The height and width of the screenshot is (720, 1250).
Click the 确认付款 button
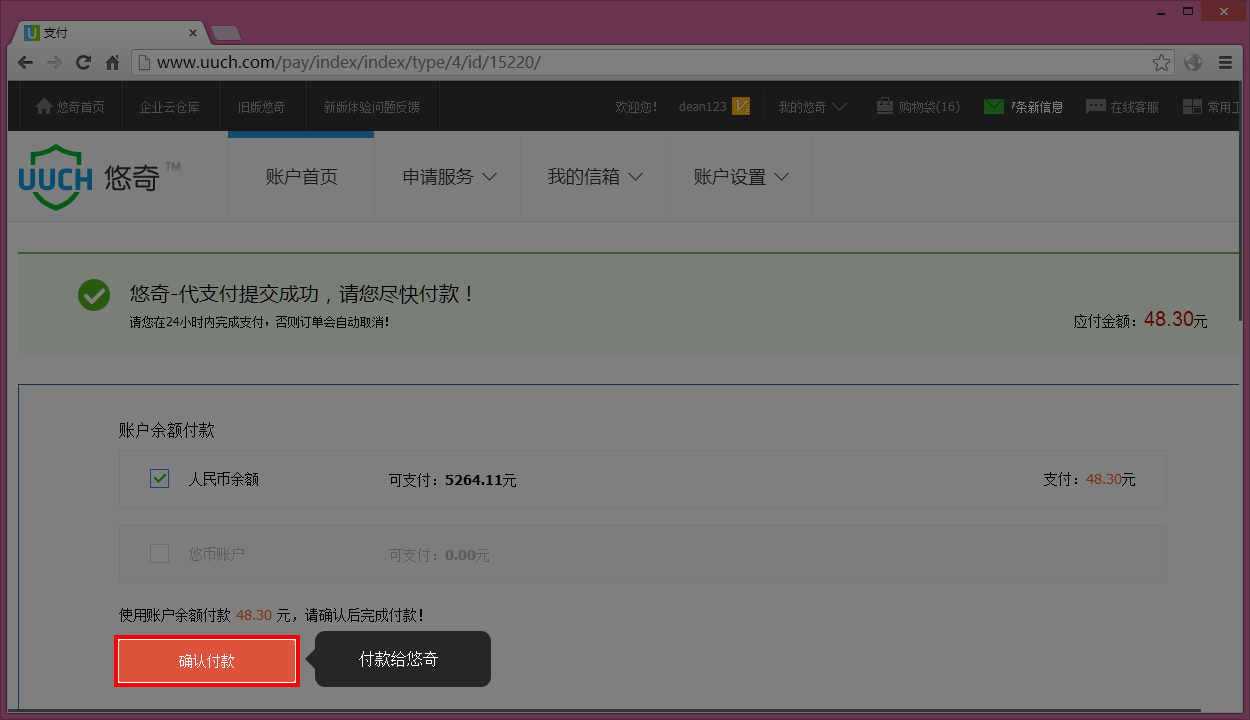(207, 661)
